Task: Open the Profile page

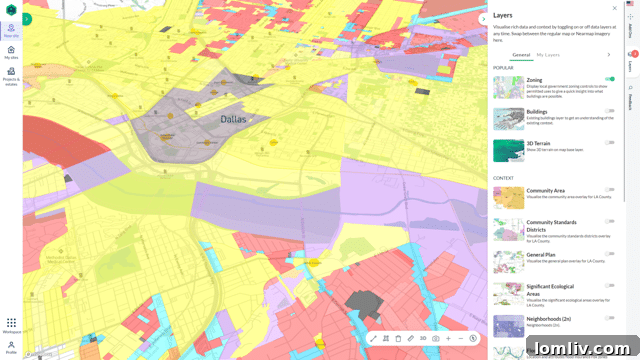Action: click(x=11, y=347)
